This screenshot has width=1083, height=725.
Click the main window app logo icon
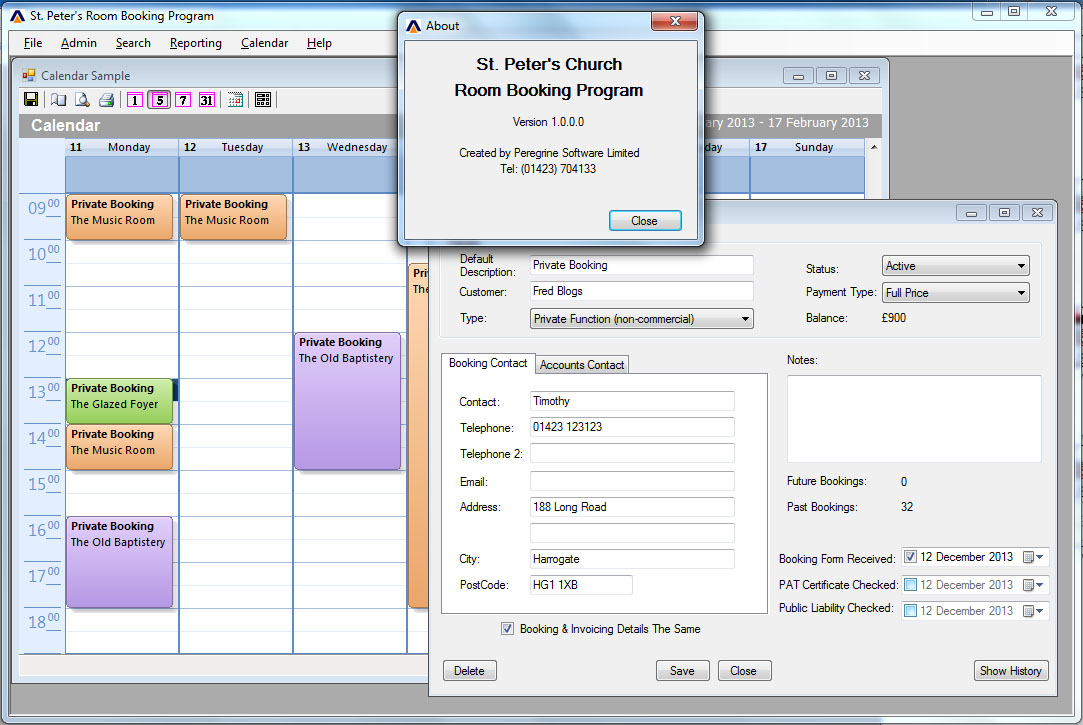17,16
